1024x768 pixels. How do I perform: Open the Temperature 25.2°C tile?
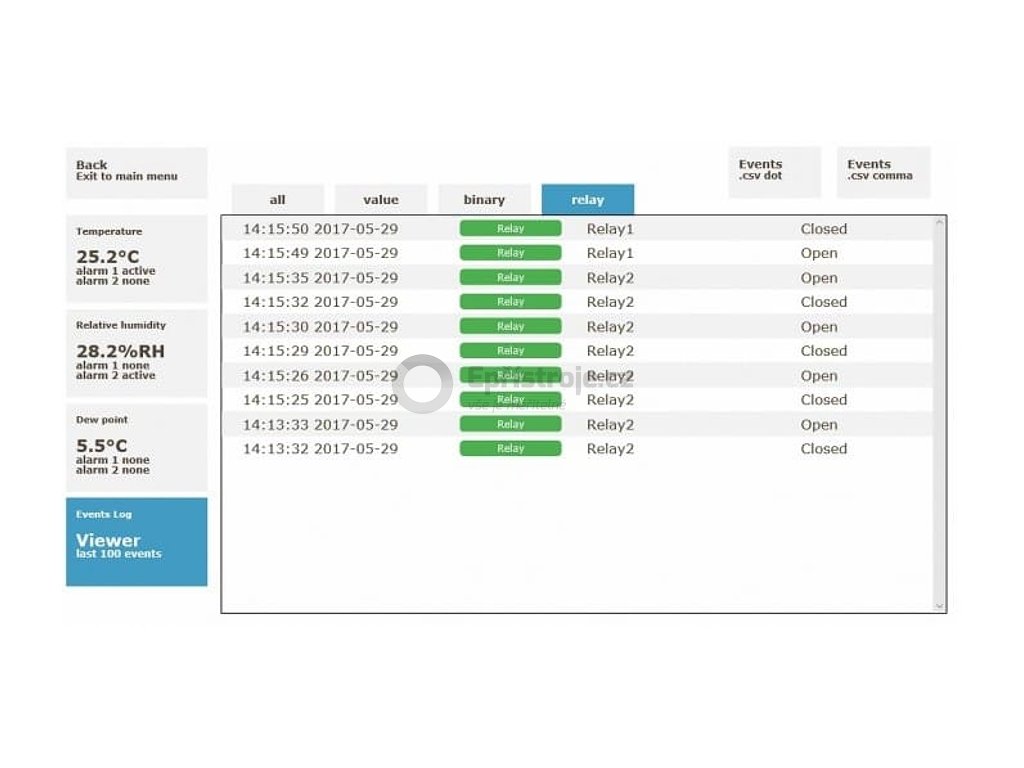(x=136, y=259)
